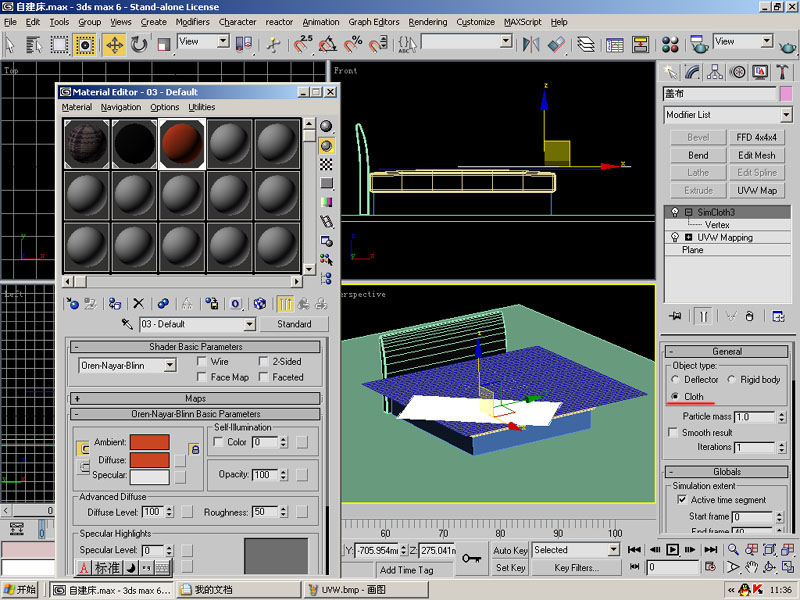Open the Layer Manager icon
Screen dimensions: 800x600
click(x=586, y=45)
